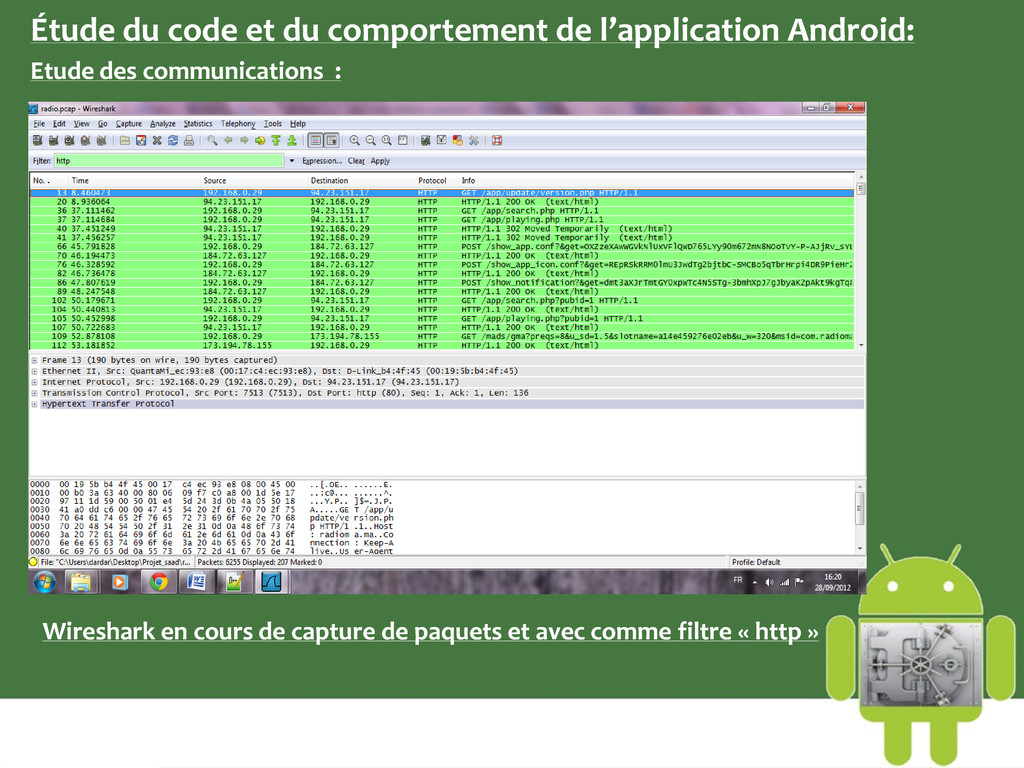Open the Telephony menu
This screenshot has width=1024, height=768.
pyautogui.click(x=238, y=123)
